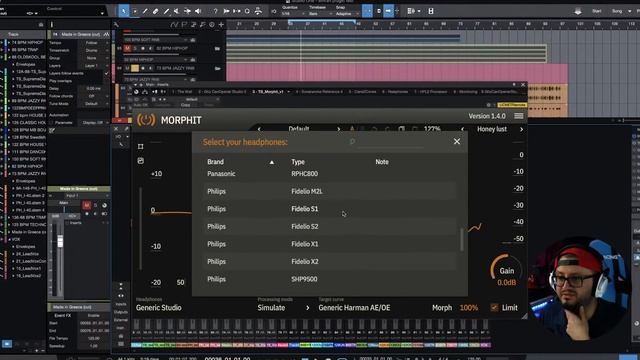
Task: Click the Type column header
Action: (x=298, y=162)
